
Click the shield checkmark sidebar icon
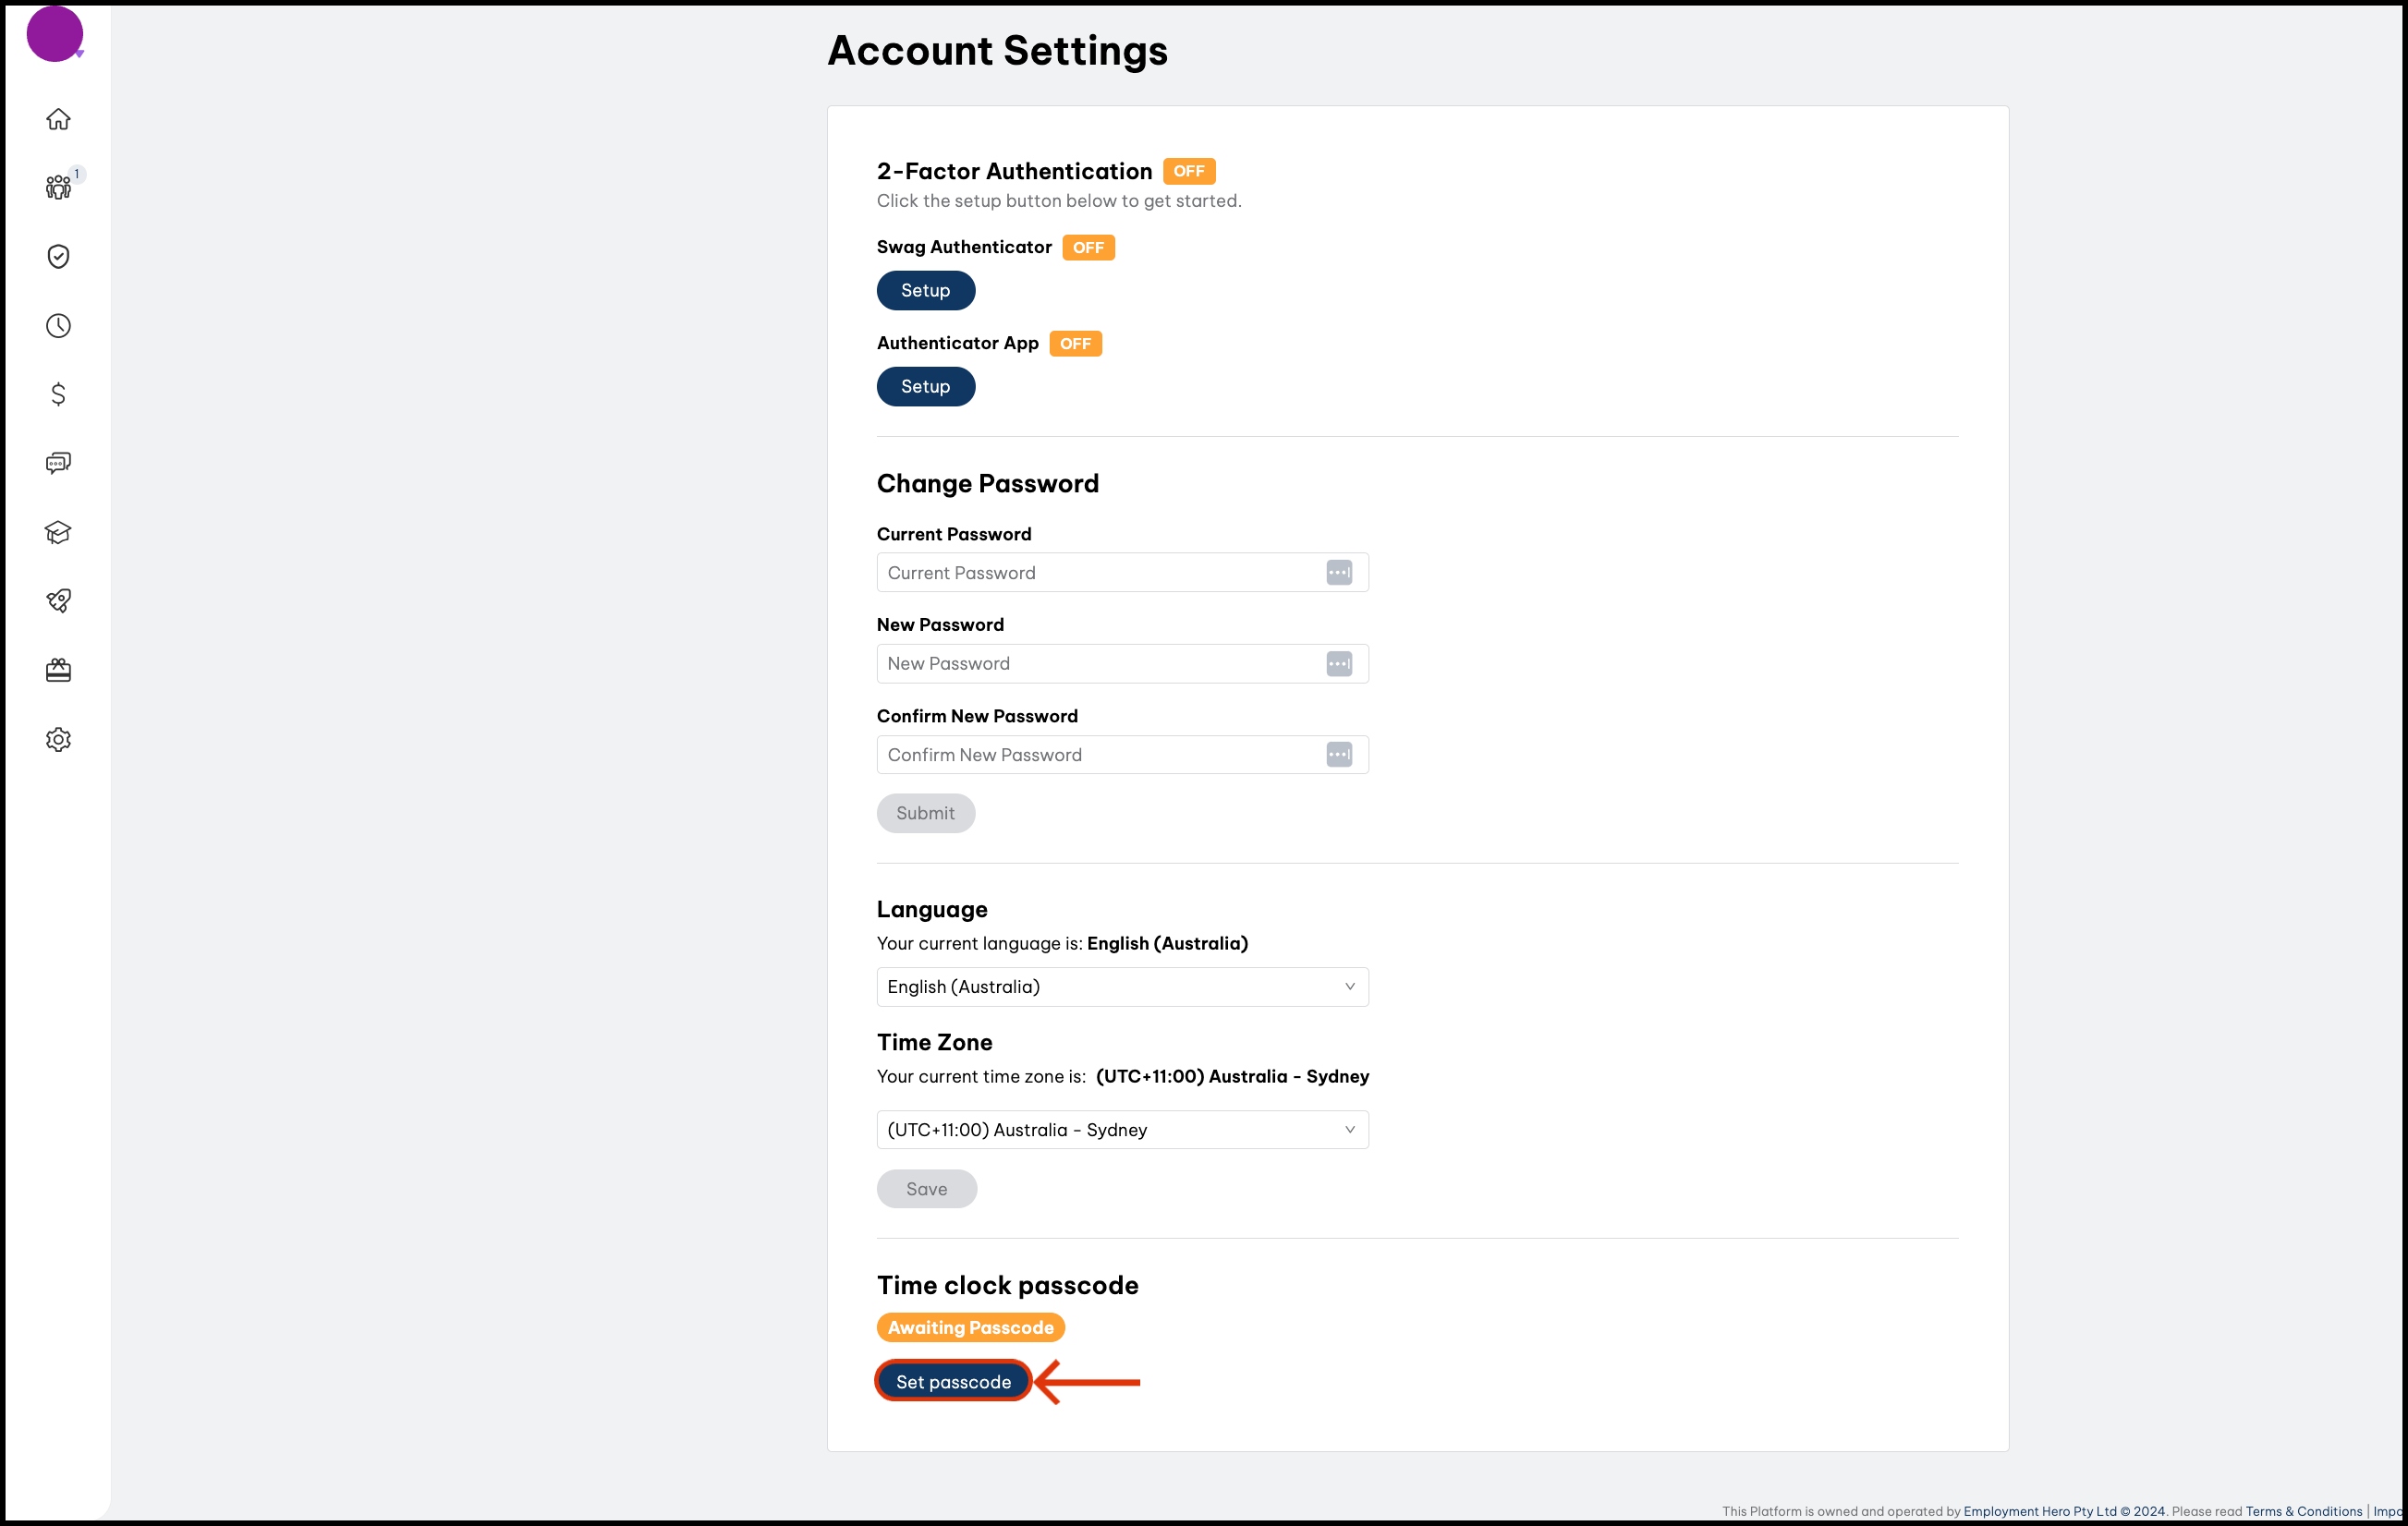click(x=58, y=257)
